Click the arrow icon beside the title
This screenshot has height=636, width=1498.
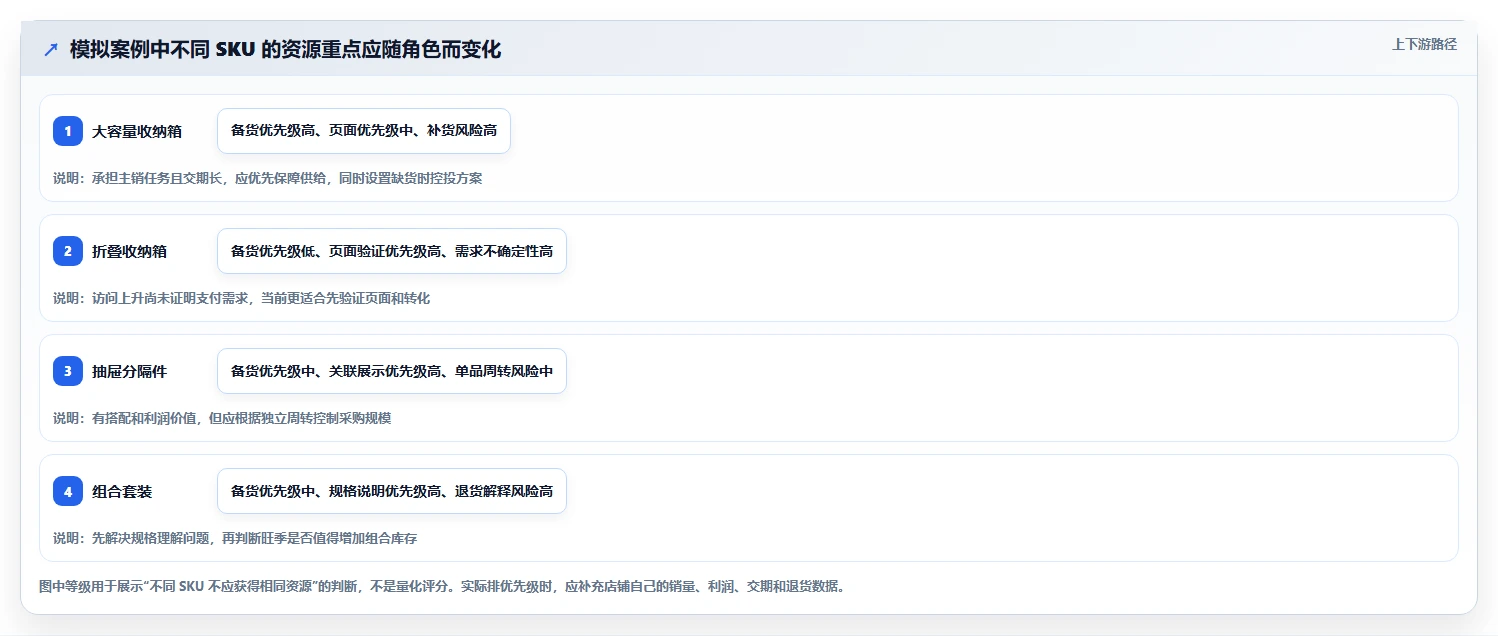50,50
